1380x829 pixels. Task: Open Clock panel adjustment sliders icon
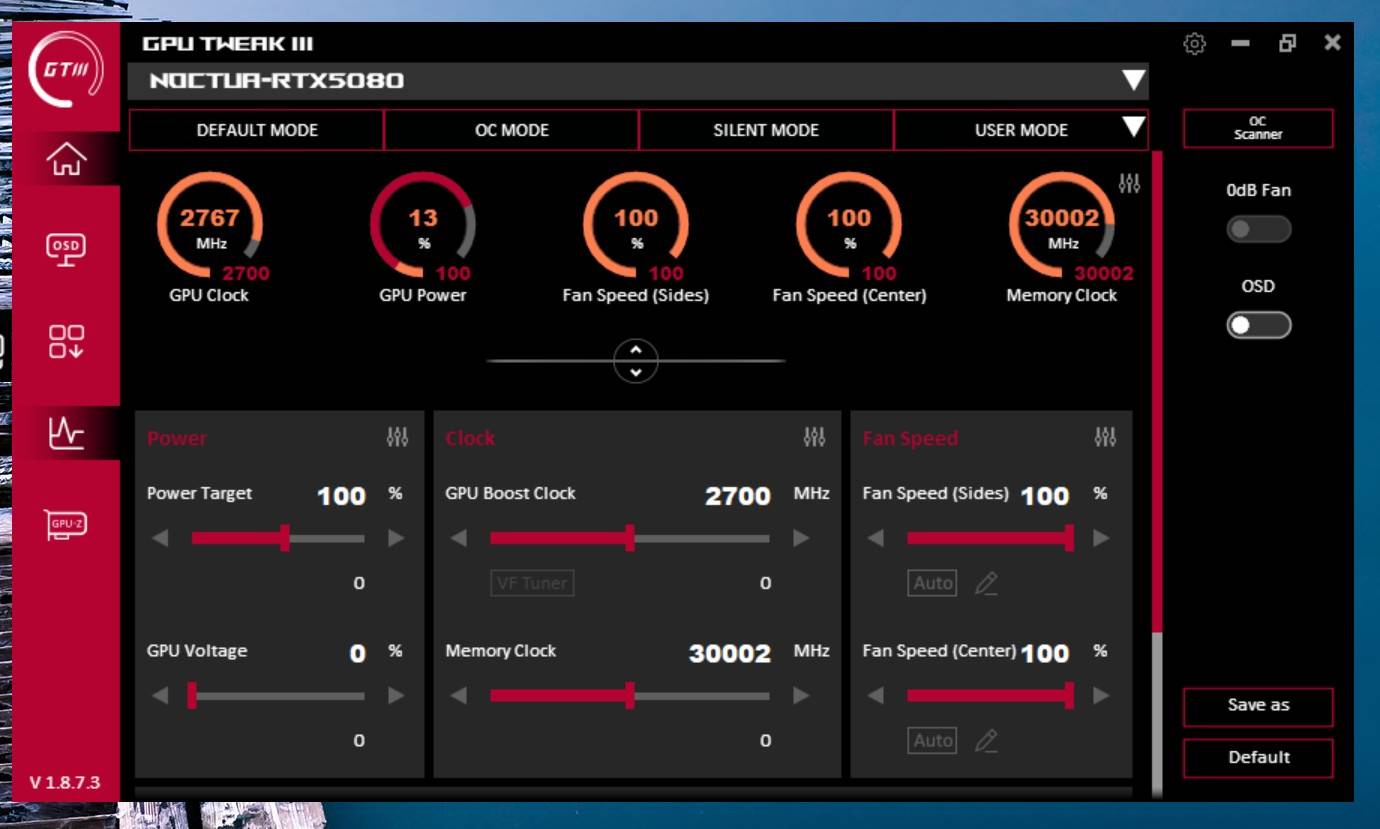click(814, 437)
